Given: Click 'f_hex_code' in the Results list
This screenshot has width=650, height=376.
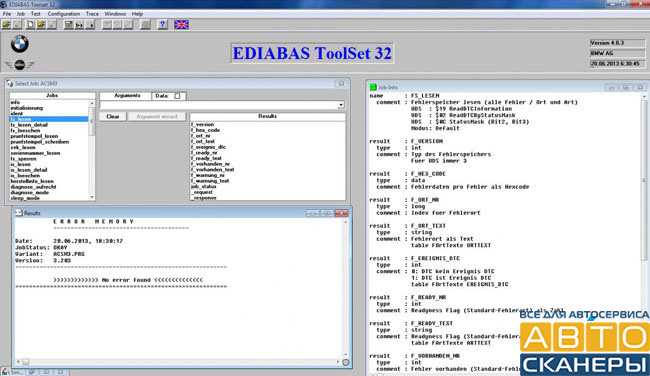Looking at the screenshot, I should point(205,130).
